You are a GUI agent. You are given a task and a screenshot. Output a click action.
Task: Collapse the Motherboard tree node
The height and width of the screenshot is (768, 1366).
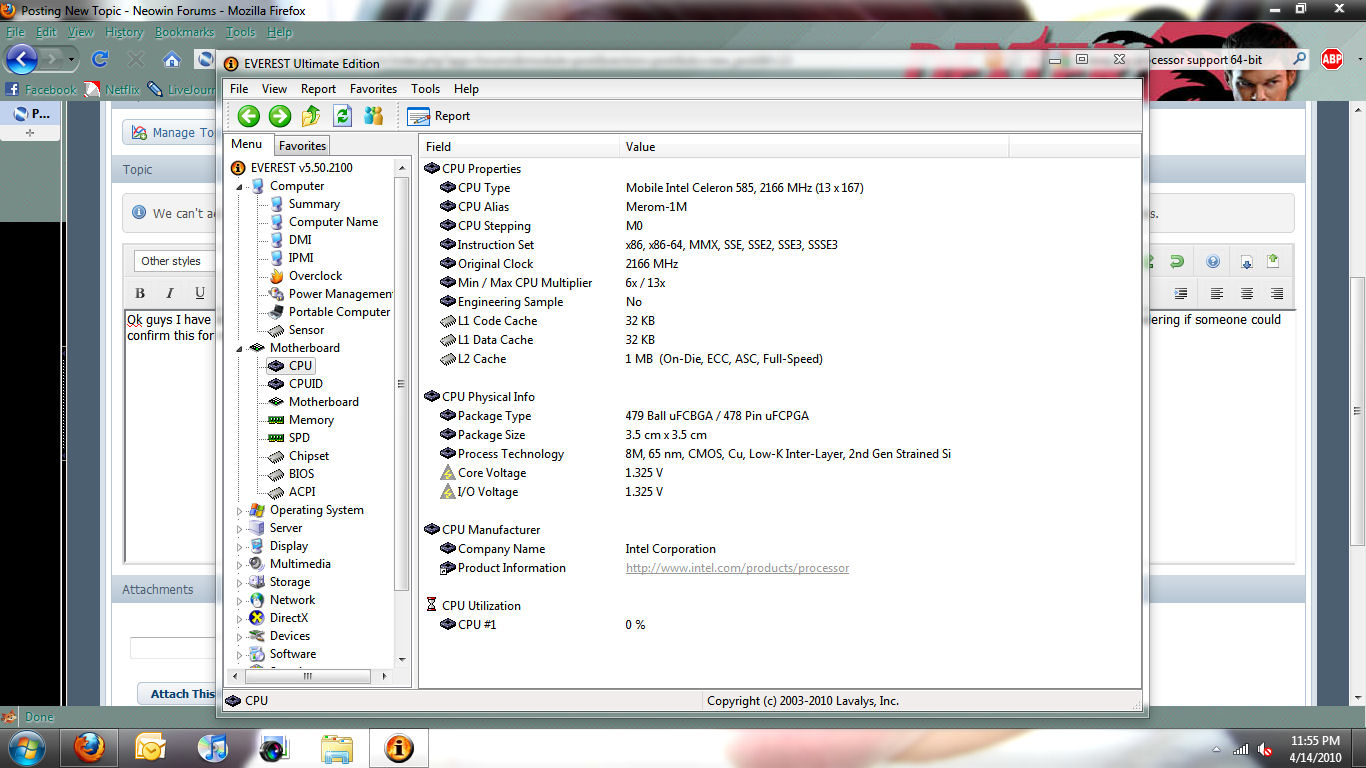pyautogui.click(x=240, y=349)
